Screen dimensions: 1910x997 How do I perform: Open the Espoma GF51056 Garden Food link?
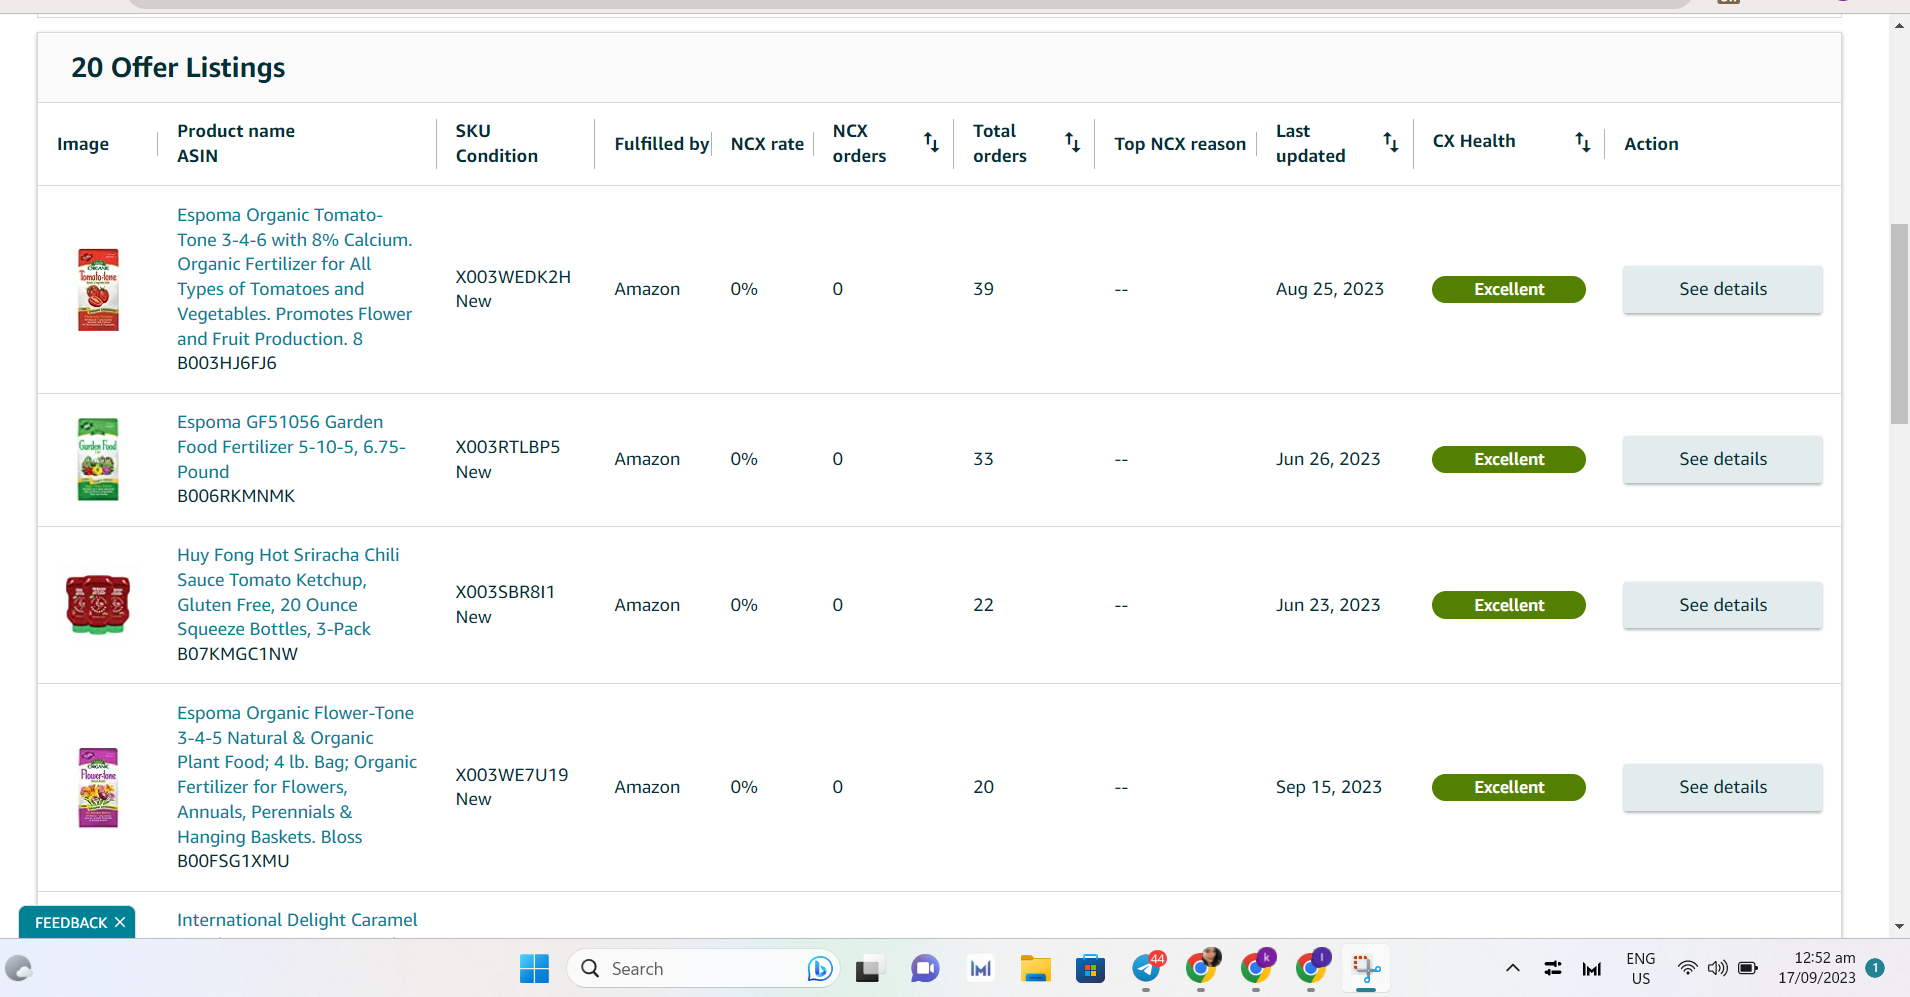(291, 447)
